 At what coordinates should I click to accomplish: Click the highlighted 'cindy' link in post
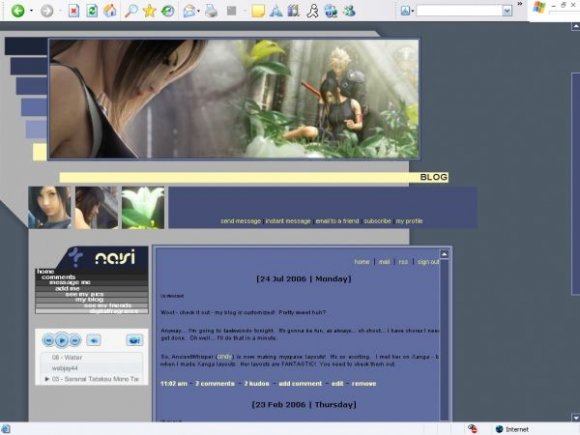[x=225, y=357]
